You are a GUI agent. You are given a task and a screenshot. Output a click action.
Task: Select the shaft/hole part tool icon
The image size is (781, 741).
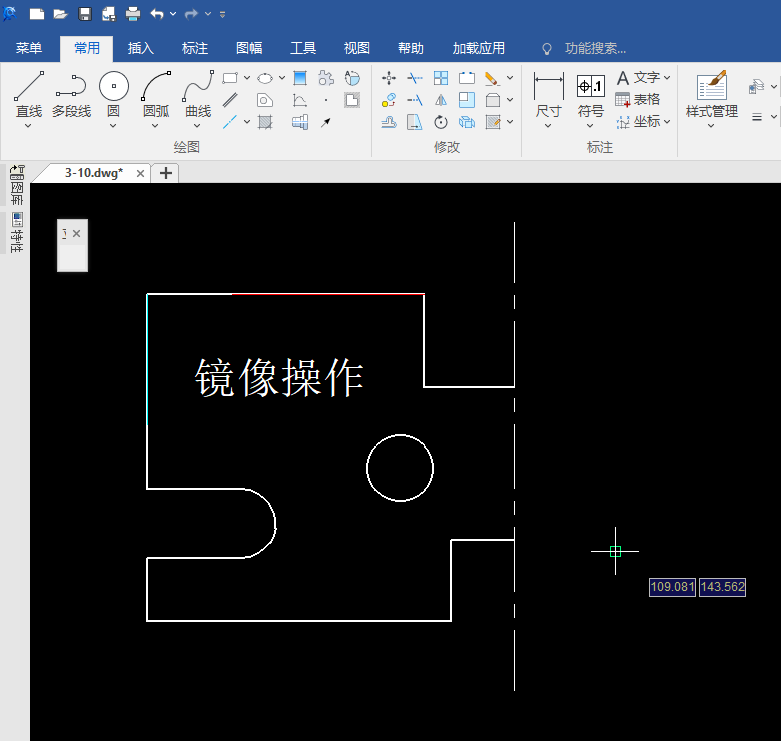pyautogui.click(x=300, y=122)
